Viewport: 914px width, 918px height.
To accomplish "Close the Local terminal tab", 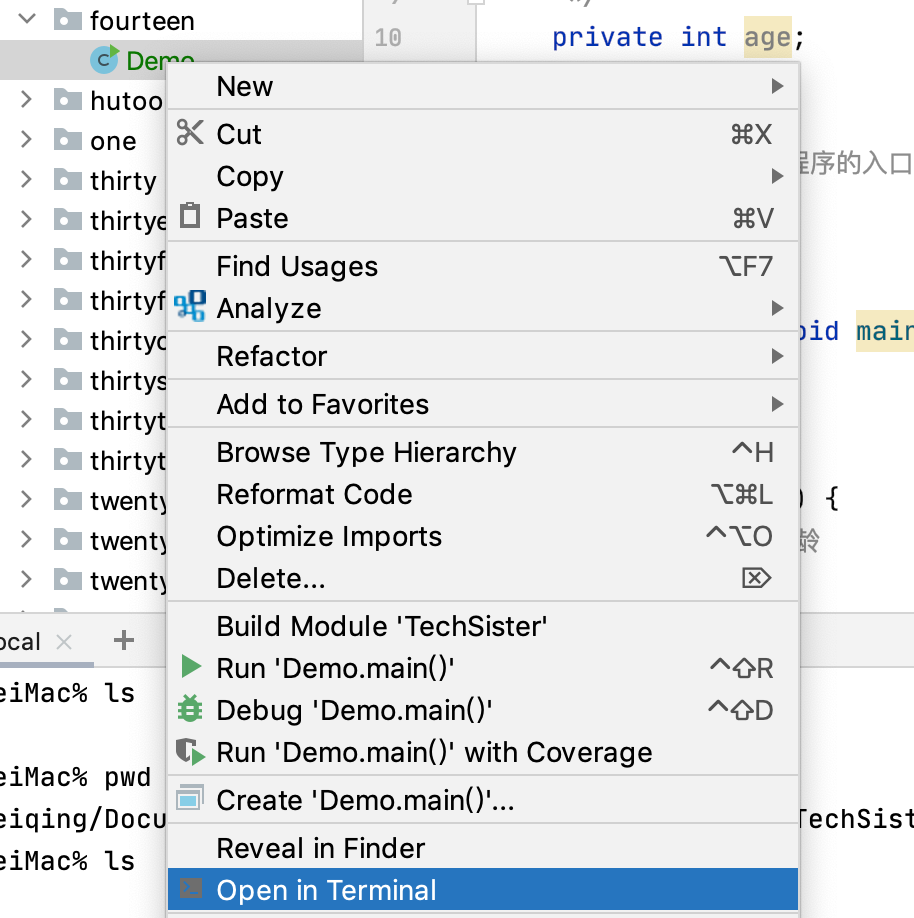I will tap(64, 642).
